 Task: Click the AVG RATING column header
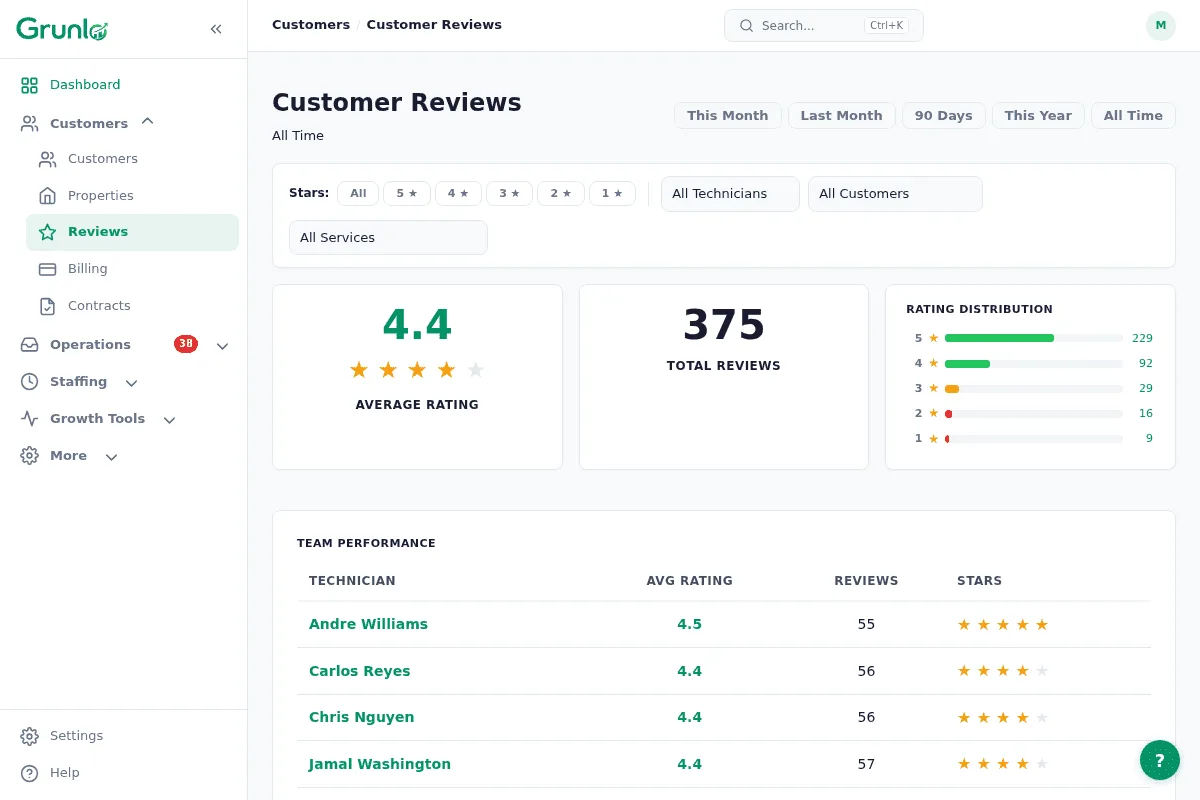[690, 581]
